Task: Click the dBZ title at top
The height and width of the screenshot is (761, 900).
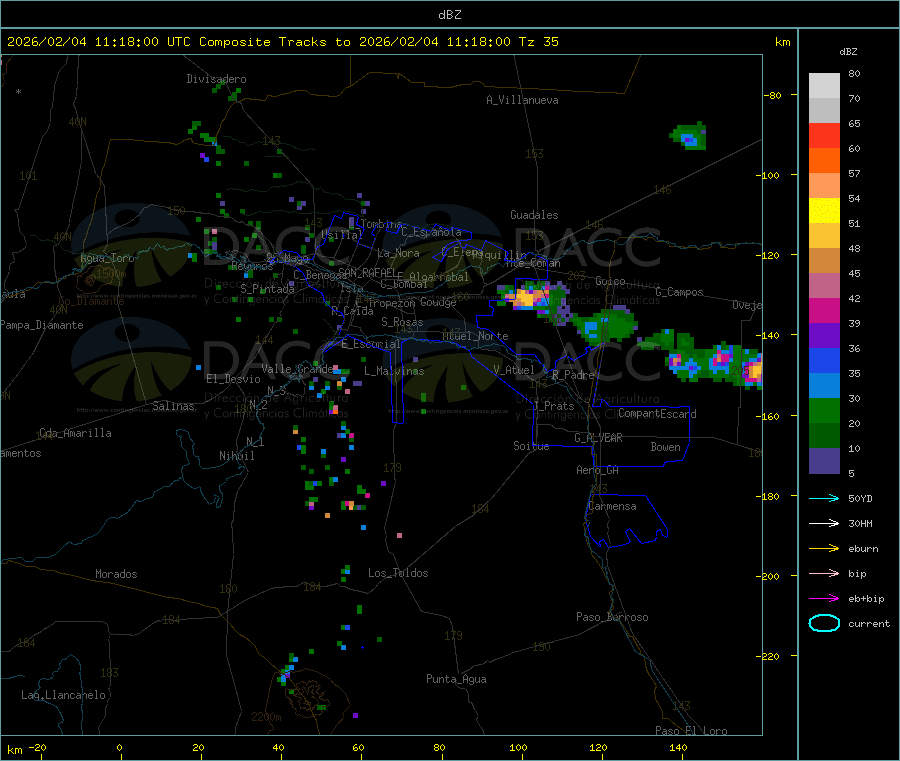Action: (x=449, y=14)
